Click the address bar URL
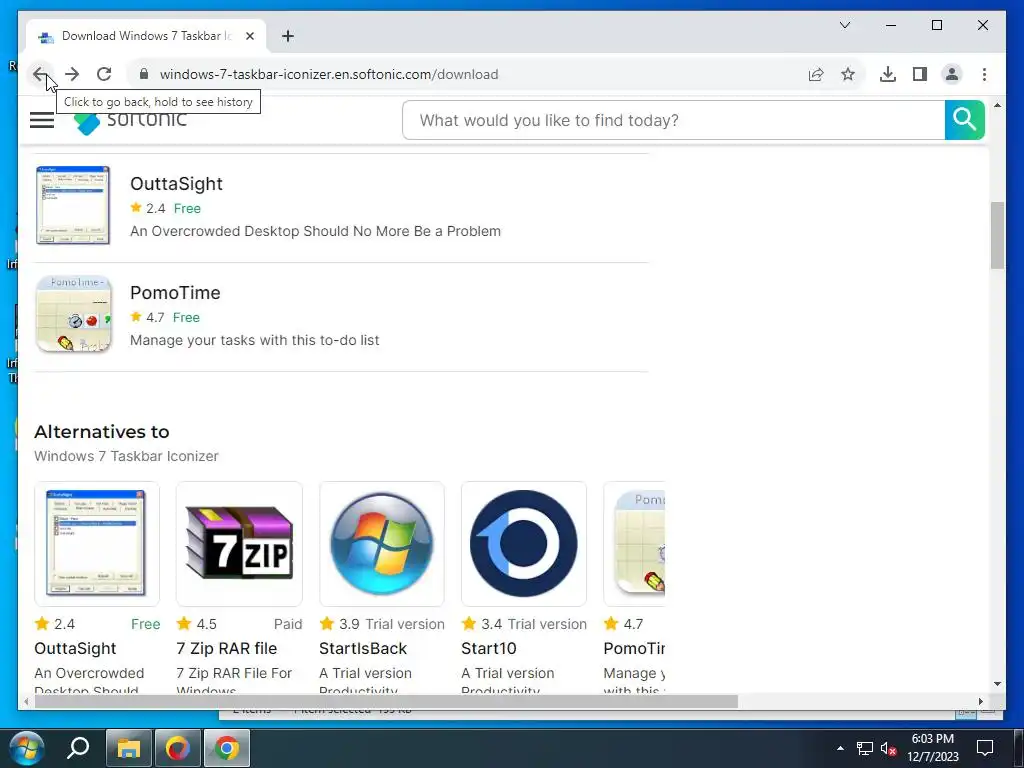Viewport: 1024px width, 768px height. [328, 74]
